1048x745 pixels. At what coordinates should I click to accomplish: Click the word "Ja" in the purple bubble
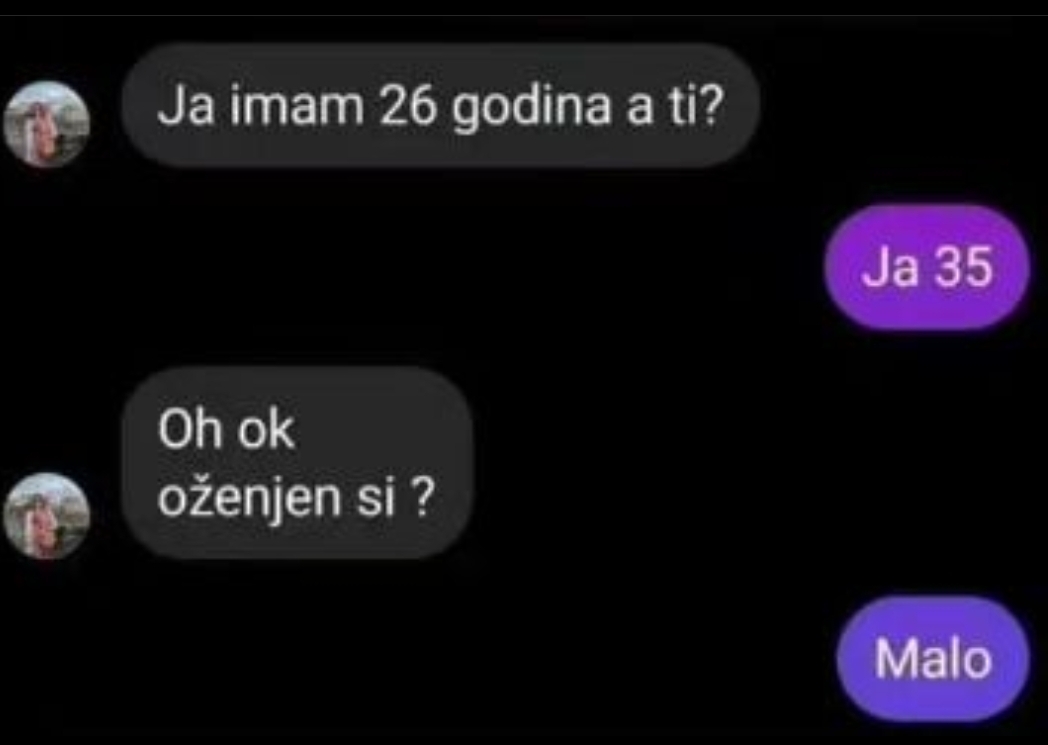(890, 267)
